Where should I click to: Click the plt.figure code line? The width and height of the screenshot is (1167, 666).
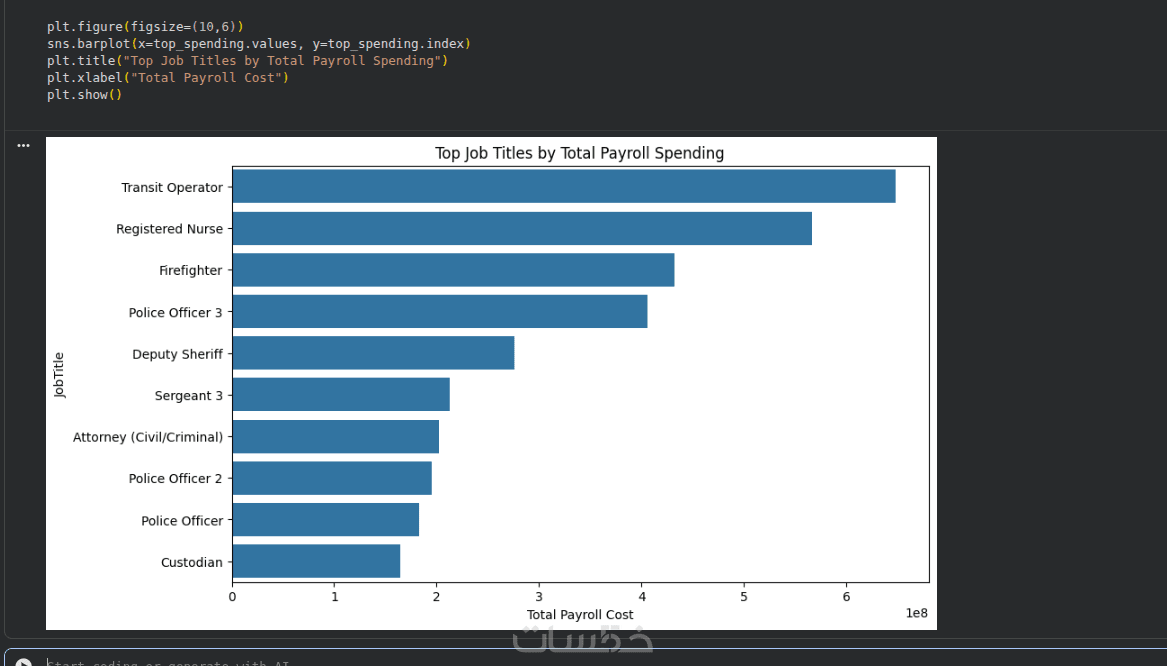pos(145,27)
